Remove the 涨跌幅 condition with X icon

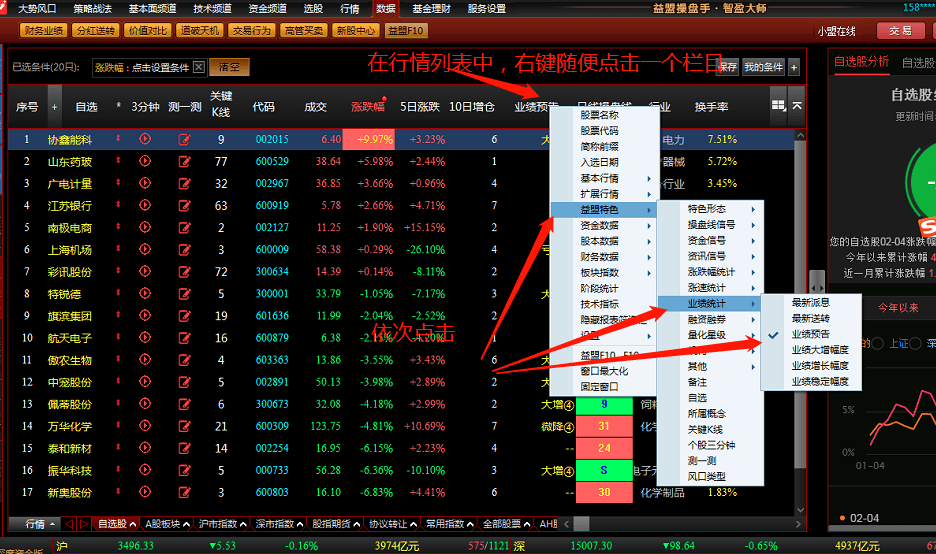[199, 67]
